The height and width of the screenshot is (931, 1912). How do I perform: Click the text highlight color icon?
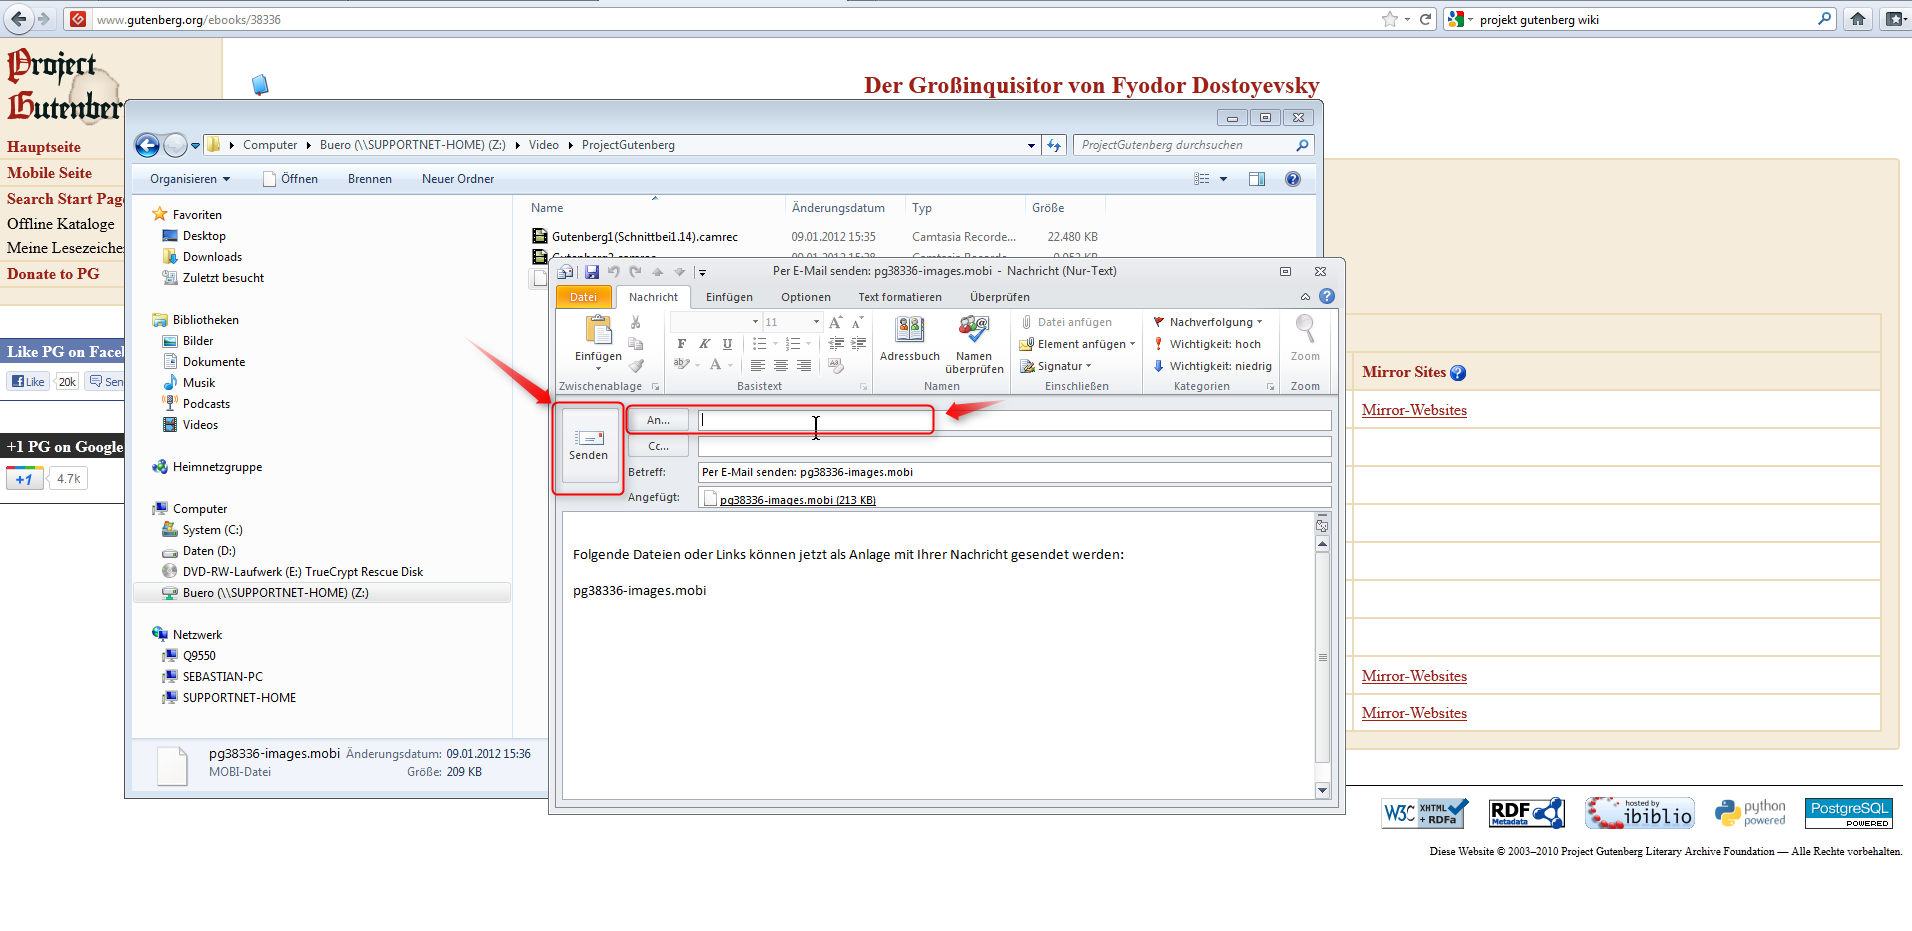682,365
